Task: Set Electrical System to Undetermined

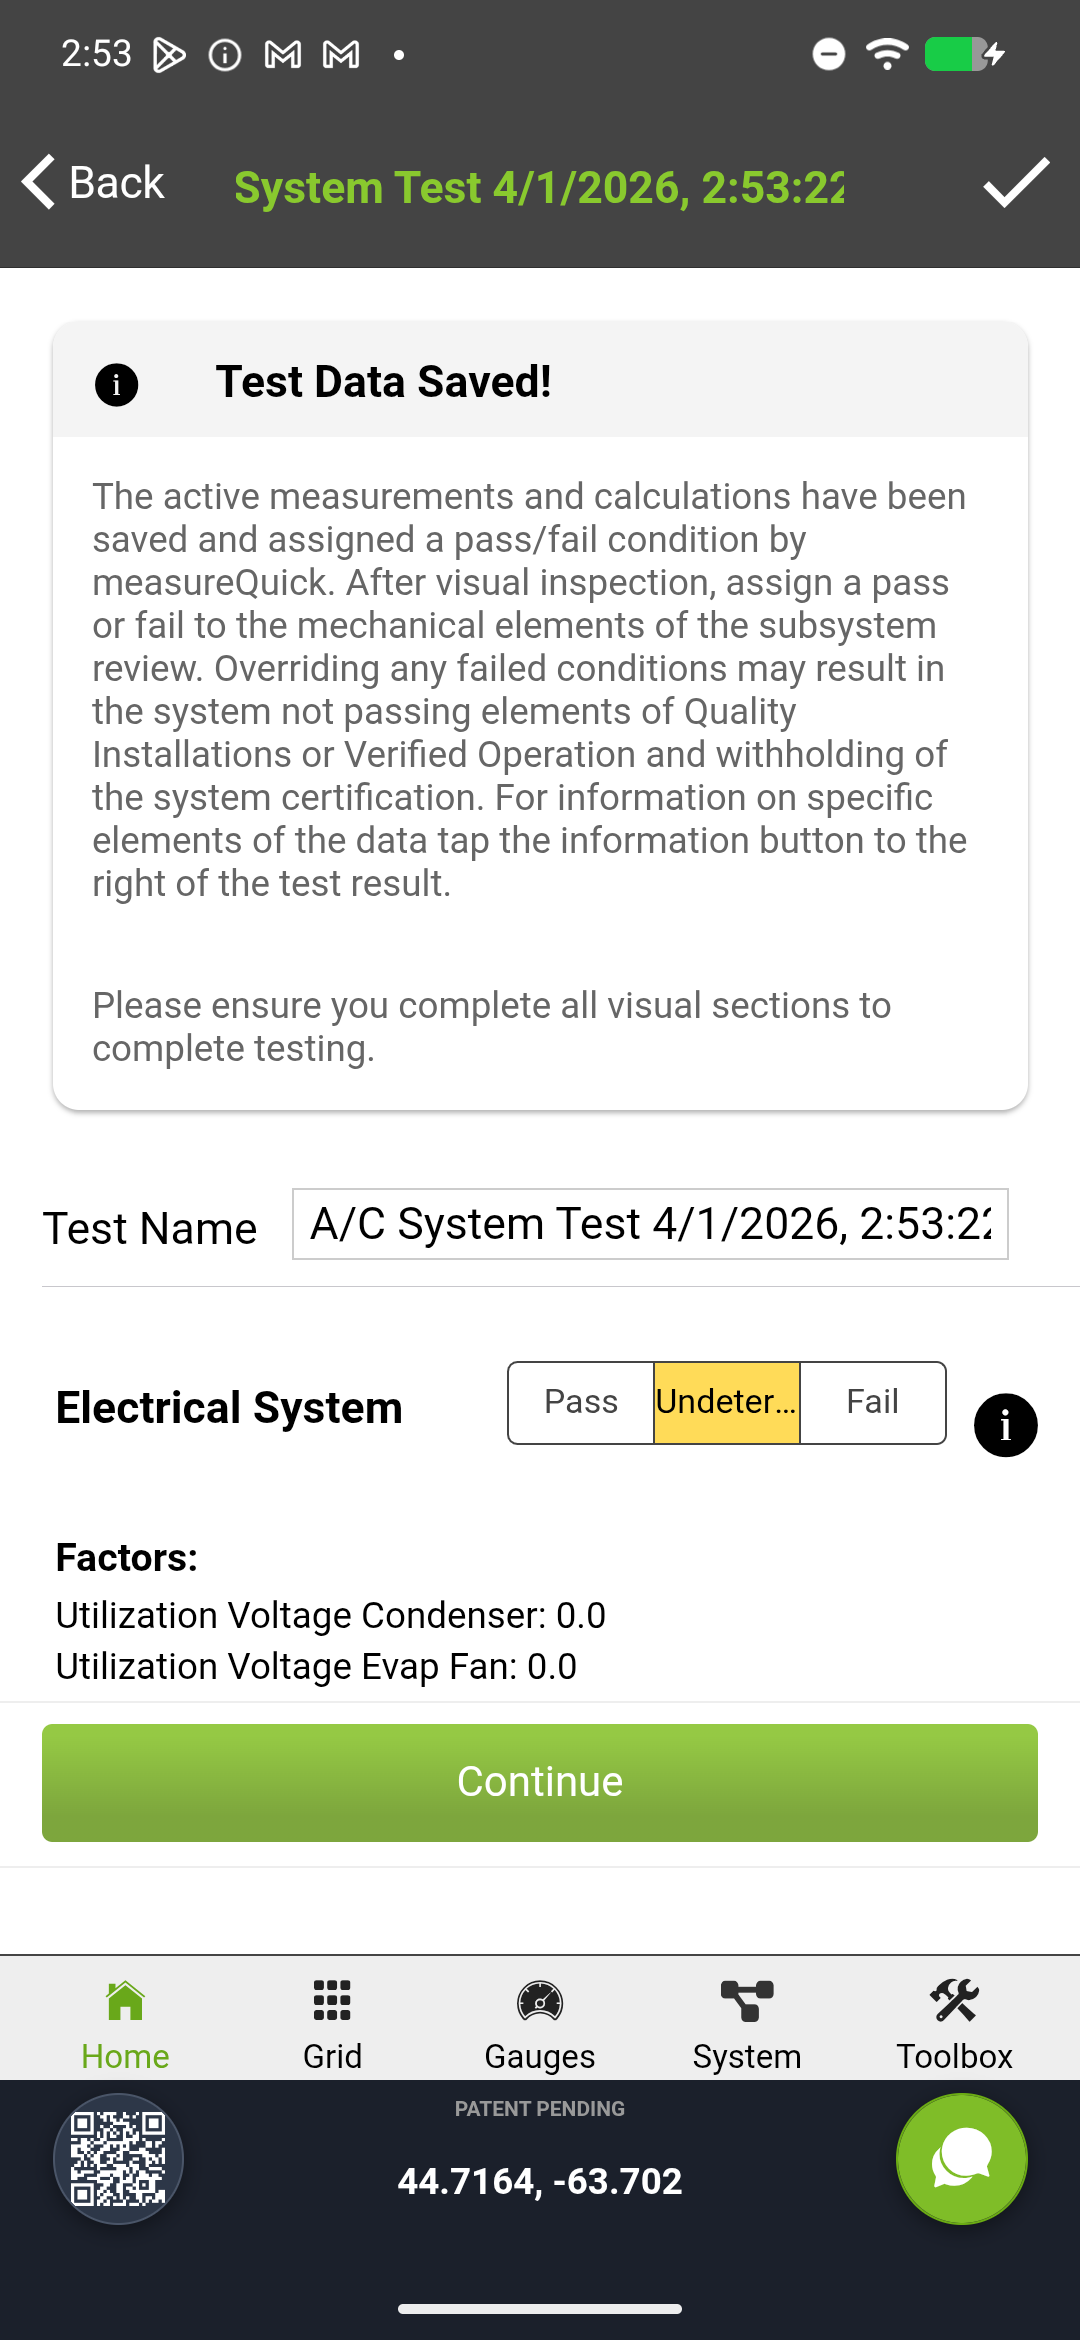Action: pyautogui.click(x=727, y=1402)
